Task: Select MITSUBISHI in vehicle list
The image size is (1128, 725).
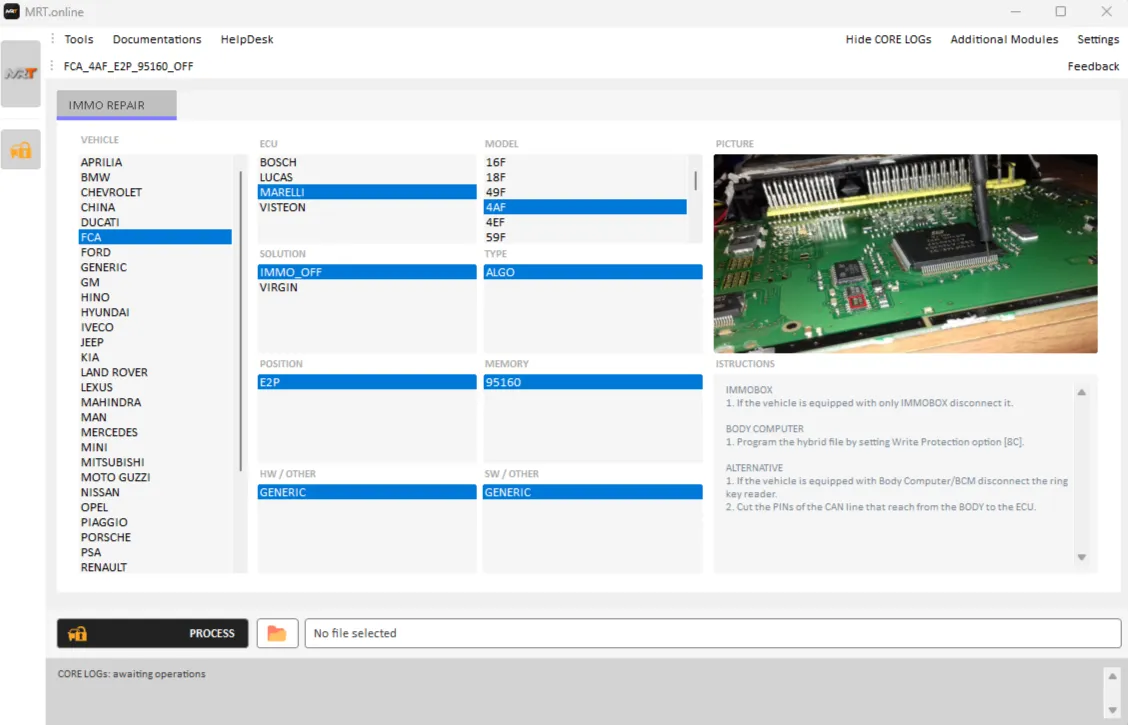Action: tap(155, 462)
